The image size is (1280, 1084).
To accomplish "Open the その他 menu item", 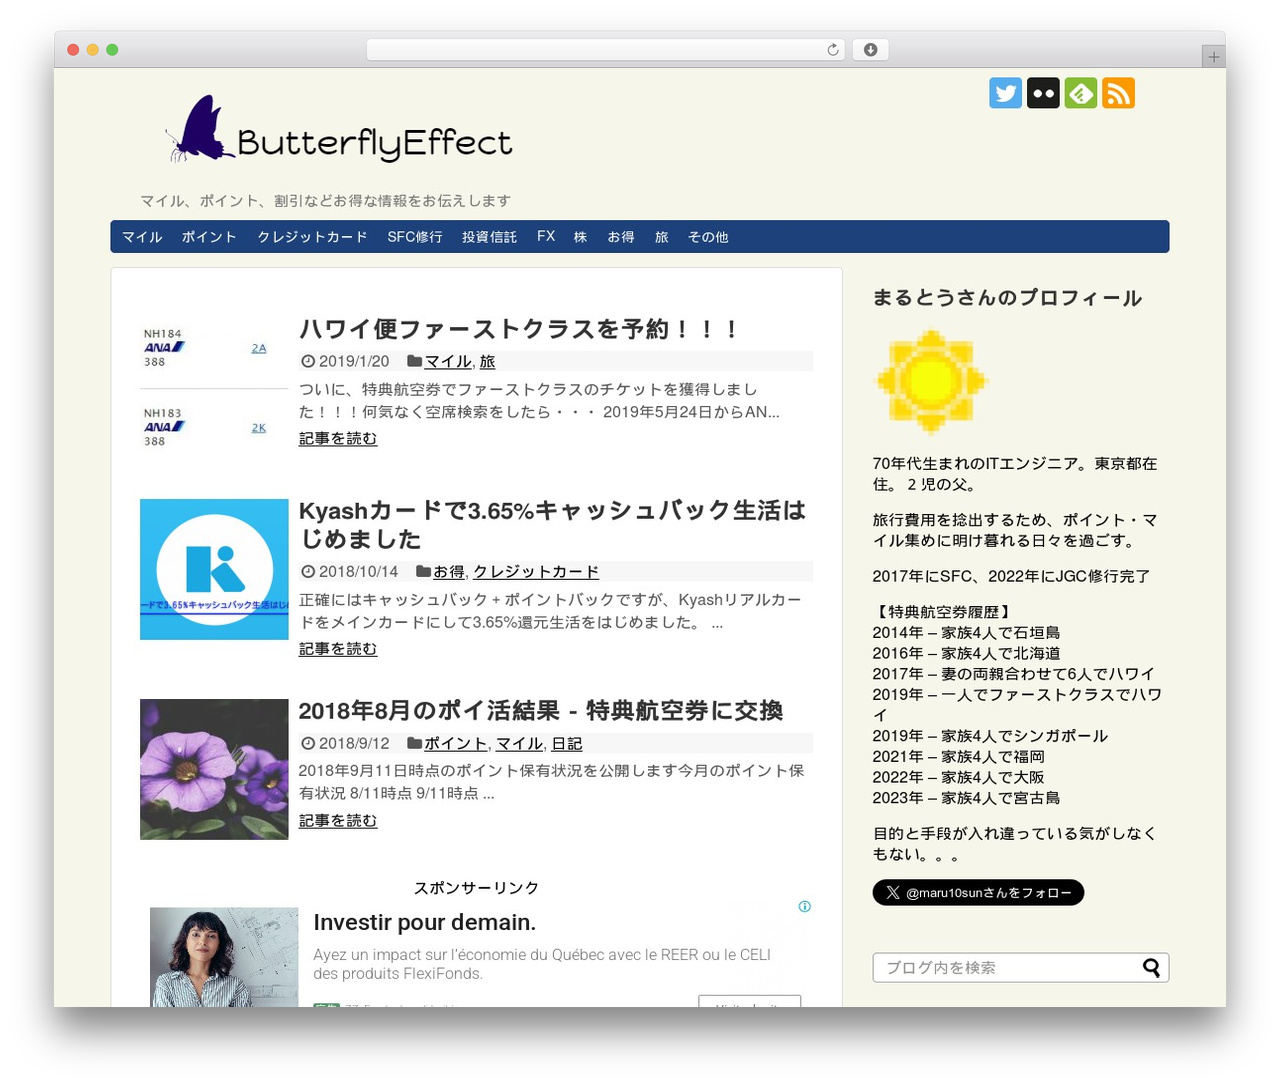I will pyautogui.click(x=708, y=237).
